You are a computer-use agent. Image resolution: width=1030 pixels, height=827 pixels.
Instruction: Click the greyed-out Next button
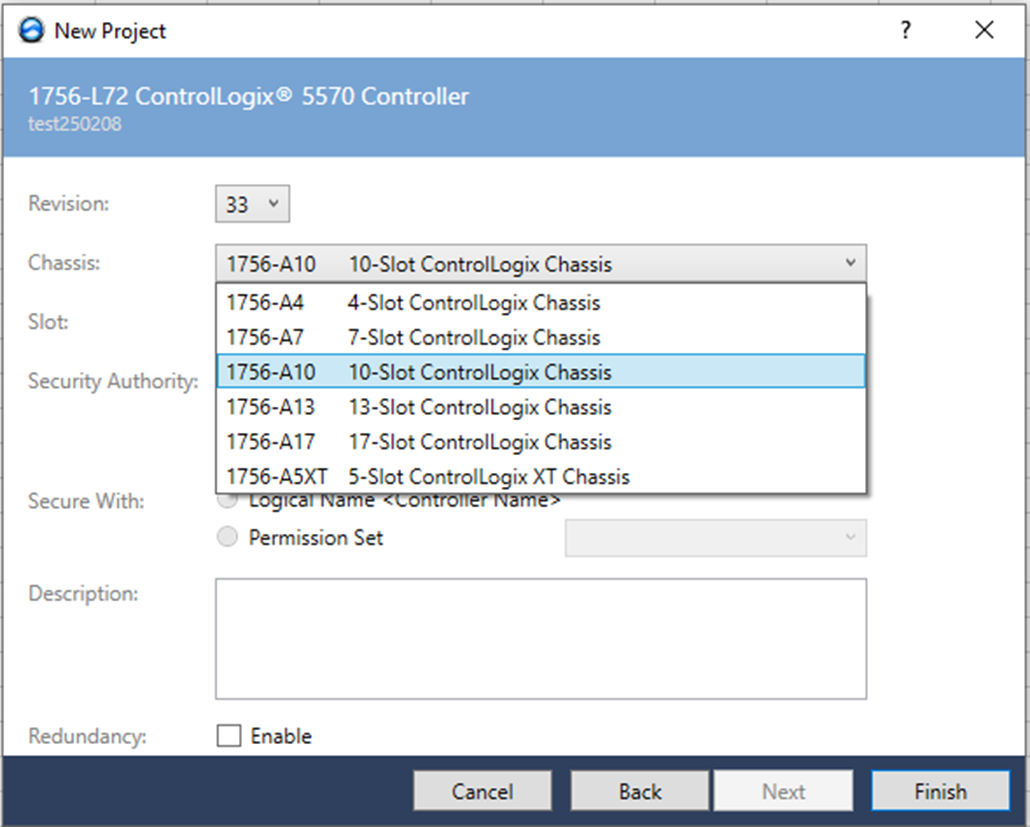pos(784,791)
